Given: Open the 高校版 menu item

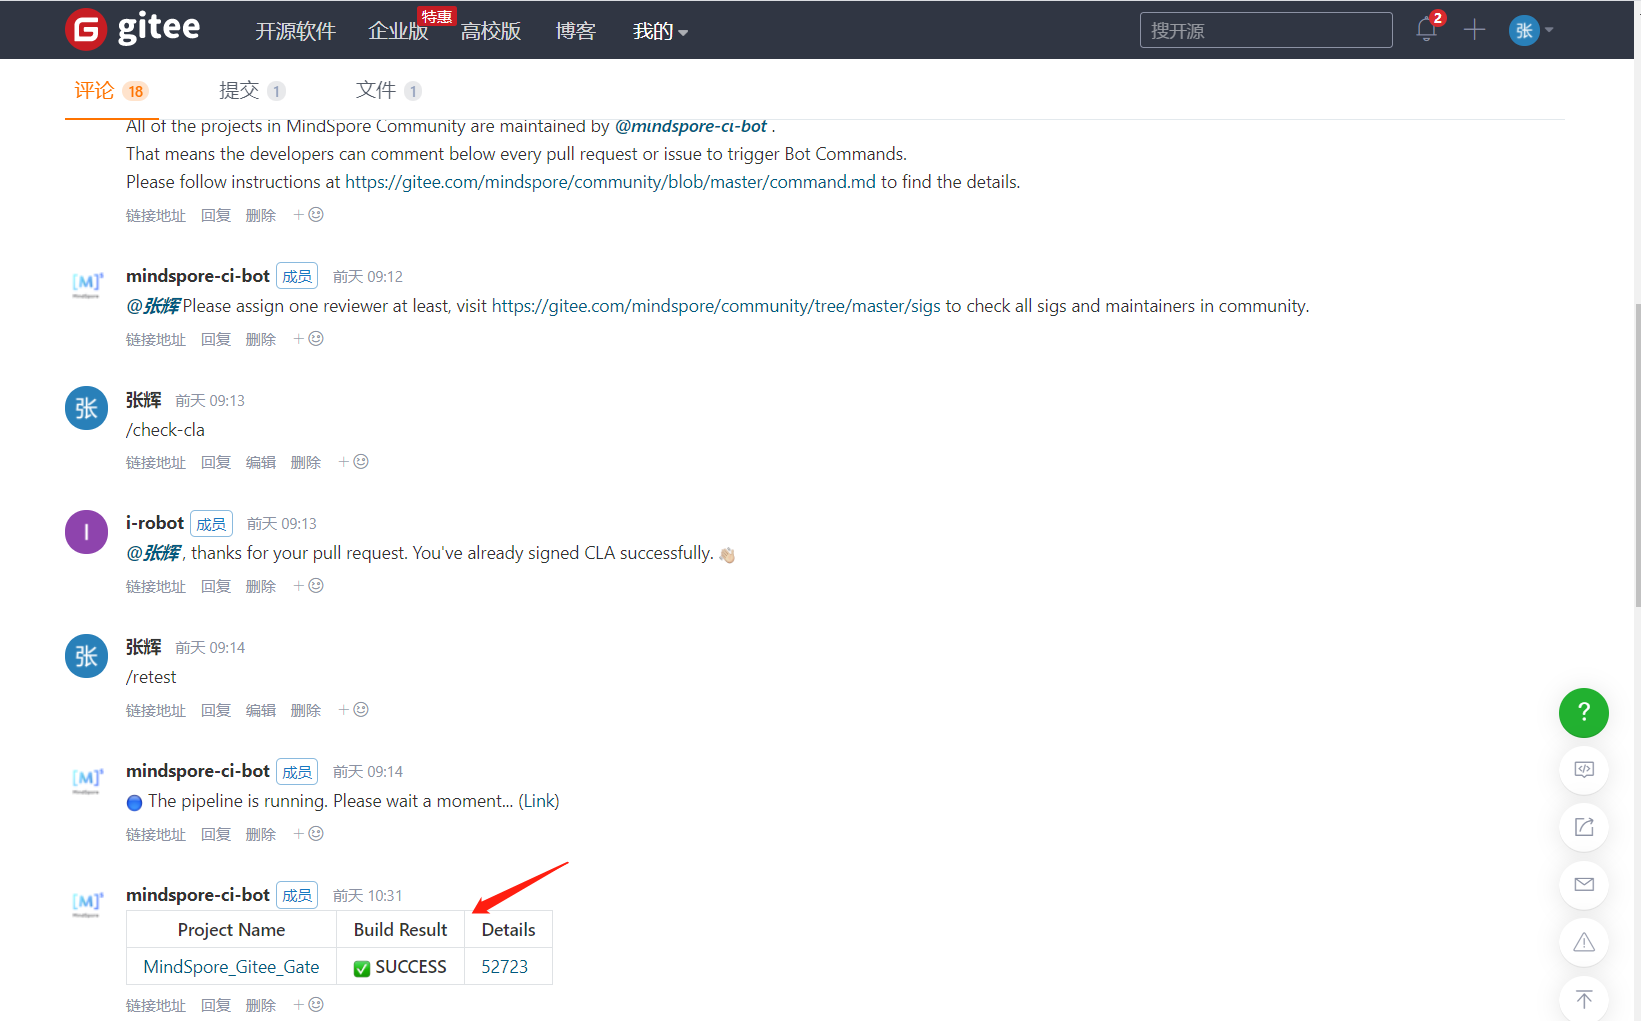Looking at the screenshot, I should [x=491, y=31].
